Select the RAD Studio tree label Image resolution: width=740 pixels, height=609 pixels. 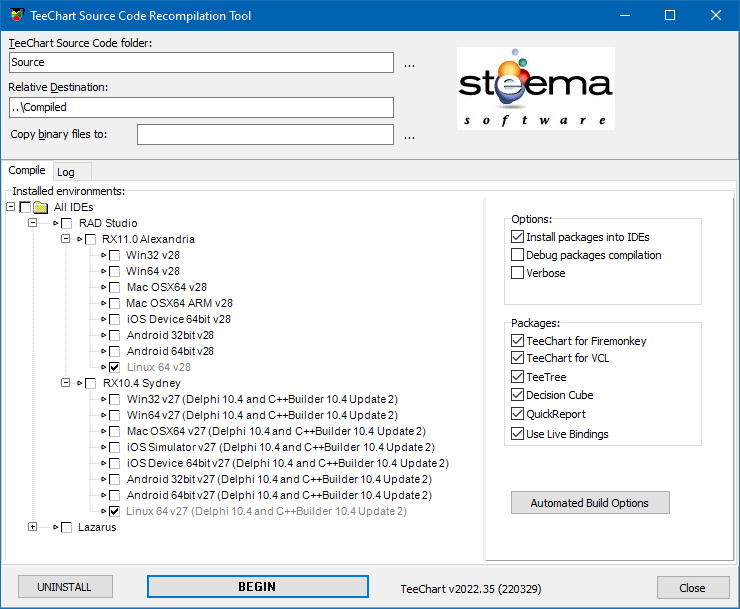108,223
